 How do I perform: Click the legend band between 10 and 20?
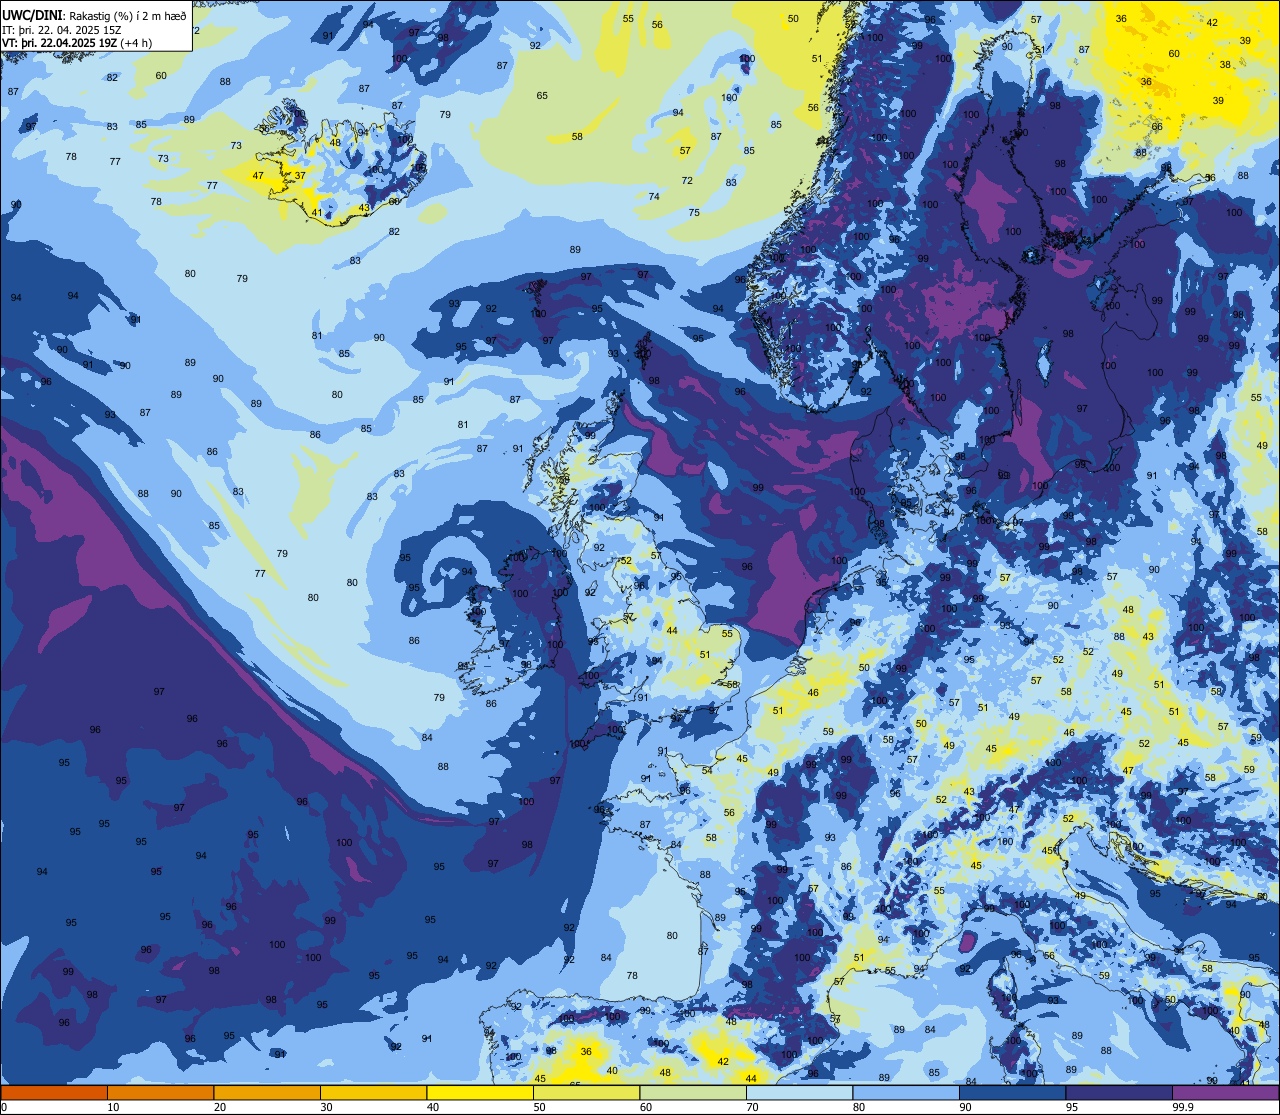tap(160, 1093)
